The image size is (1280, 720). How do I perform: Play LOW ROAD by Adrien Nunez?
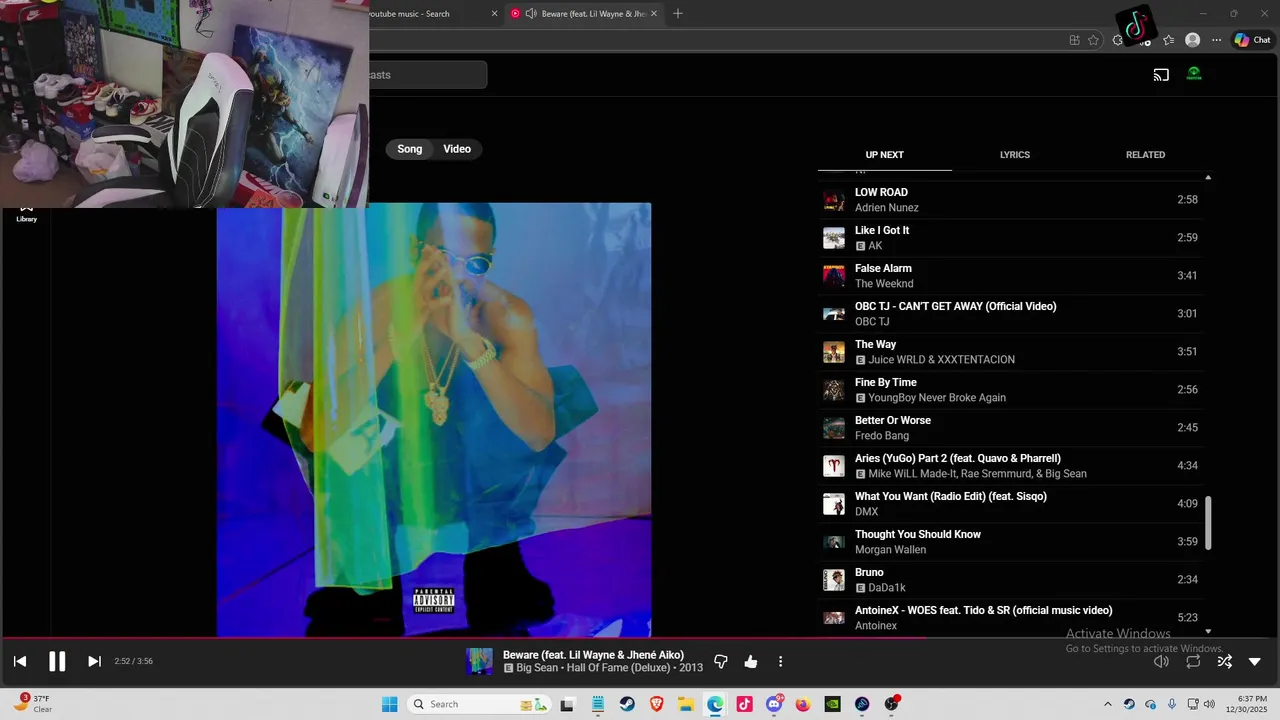[1010, 200]
